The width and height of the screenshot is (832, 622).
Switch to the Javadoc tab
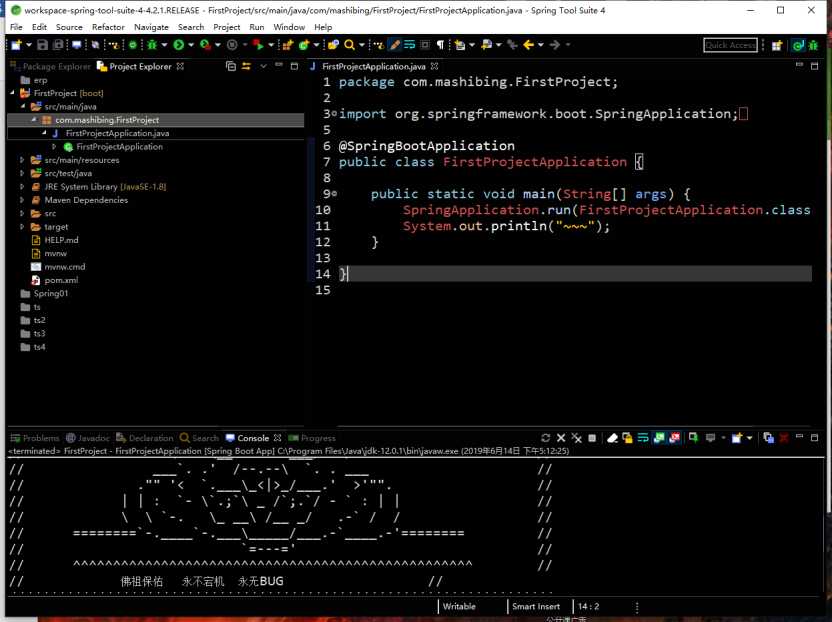coord(88,438)
